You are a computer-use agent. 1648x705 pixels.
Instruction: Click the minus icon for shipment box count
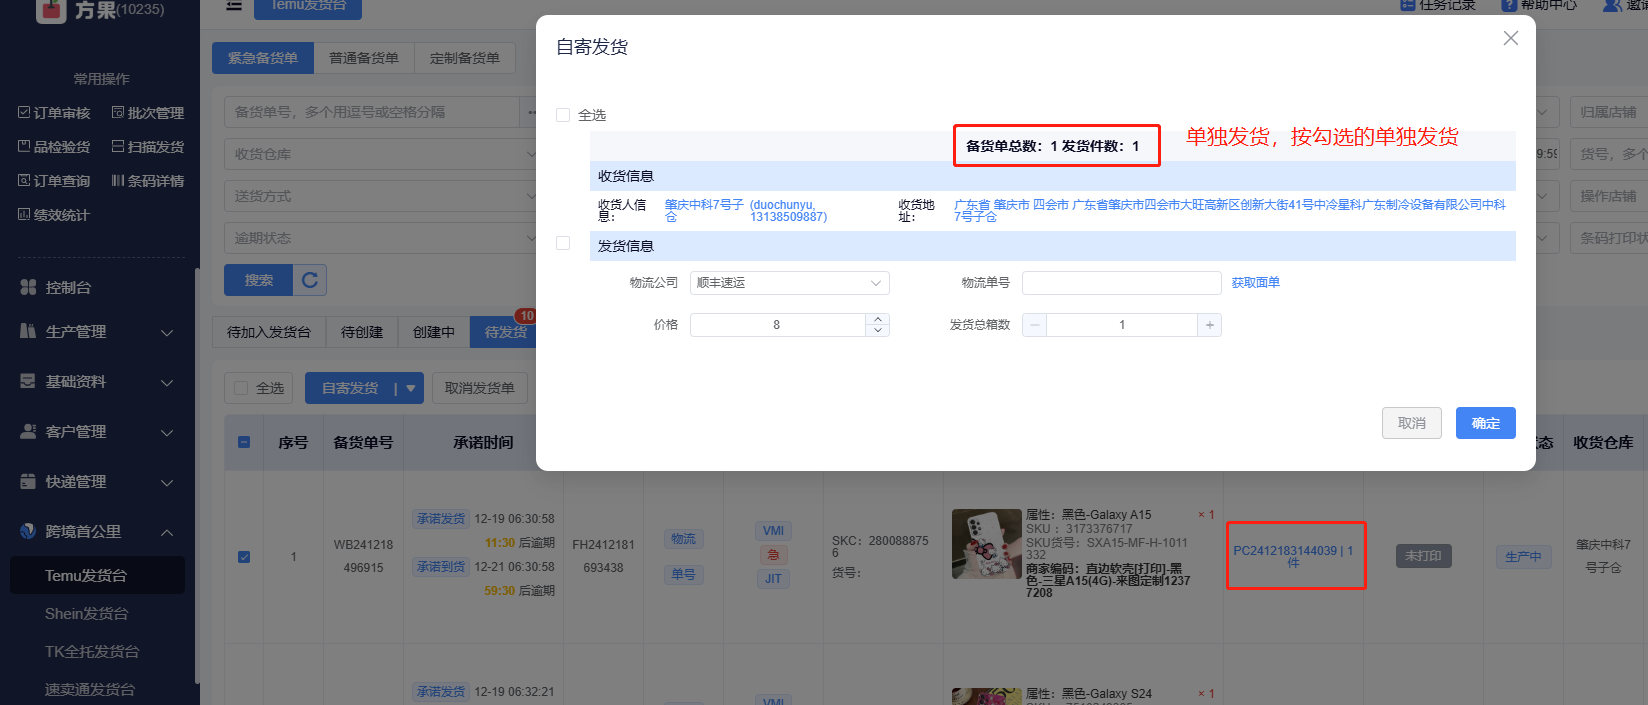[x=1035, y=325]
